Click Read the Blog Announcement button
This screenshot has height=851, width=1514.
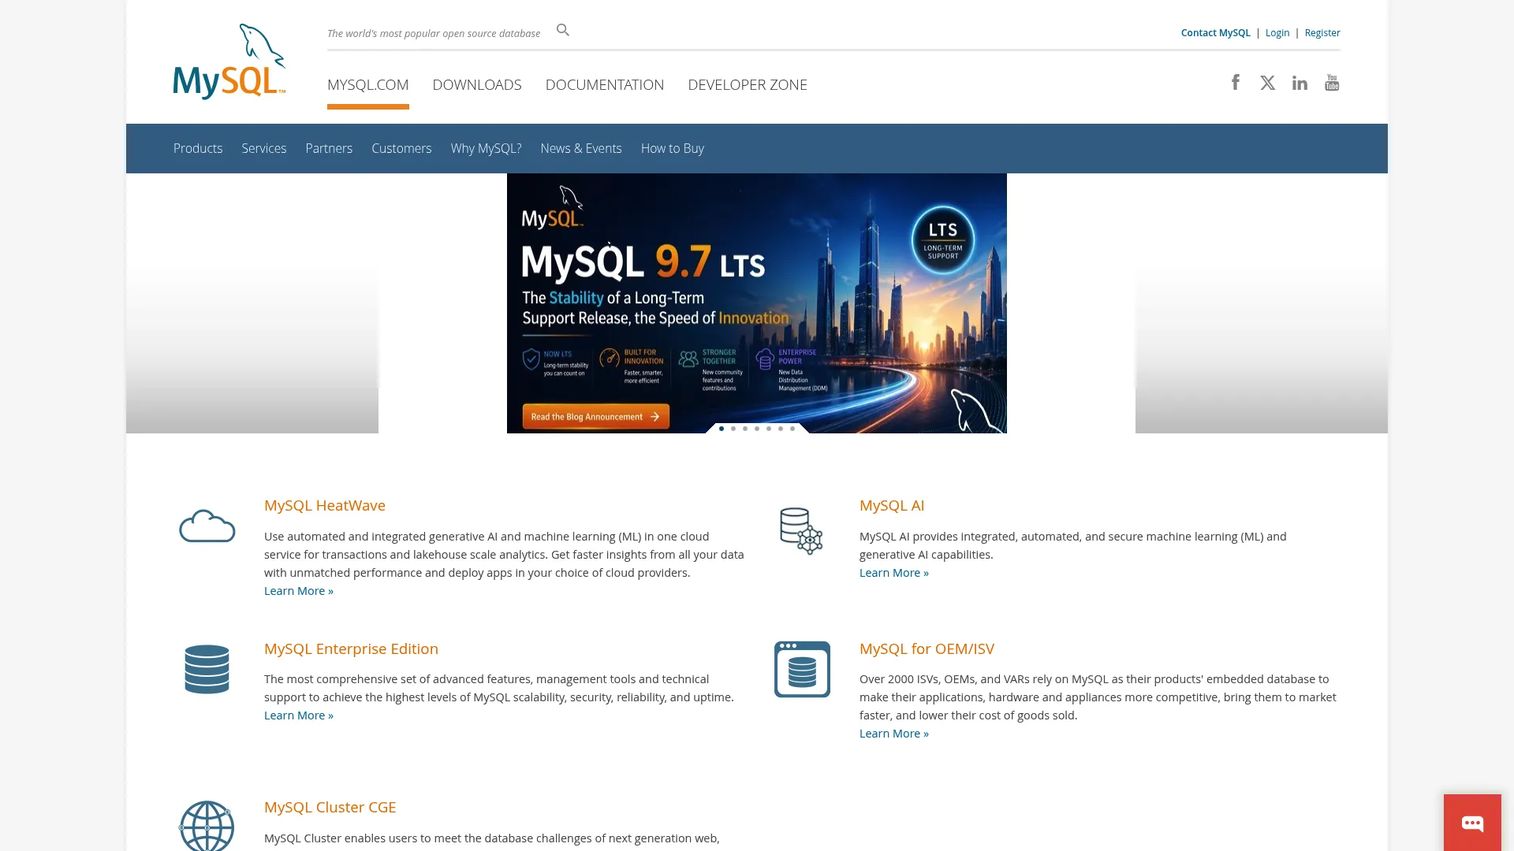pos(596,416)
